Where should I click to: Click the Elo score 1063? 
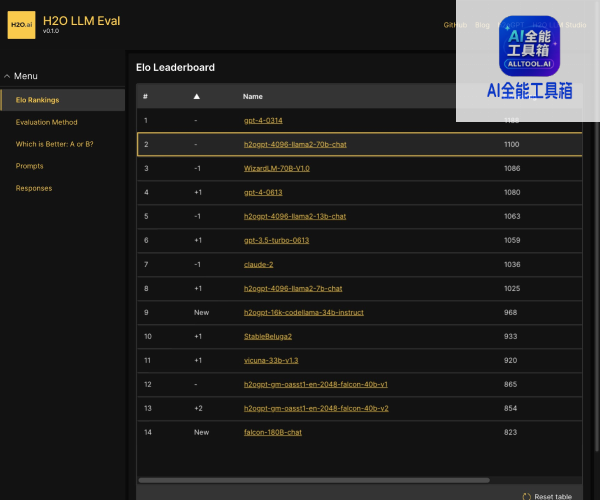[512, 217]
